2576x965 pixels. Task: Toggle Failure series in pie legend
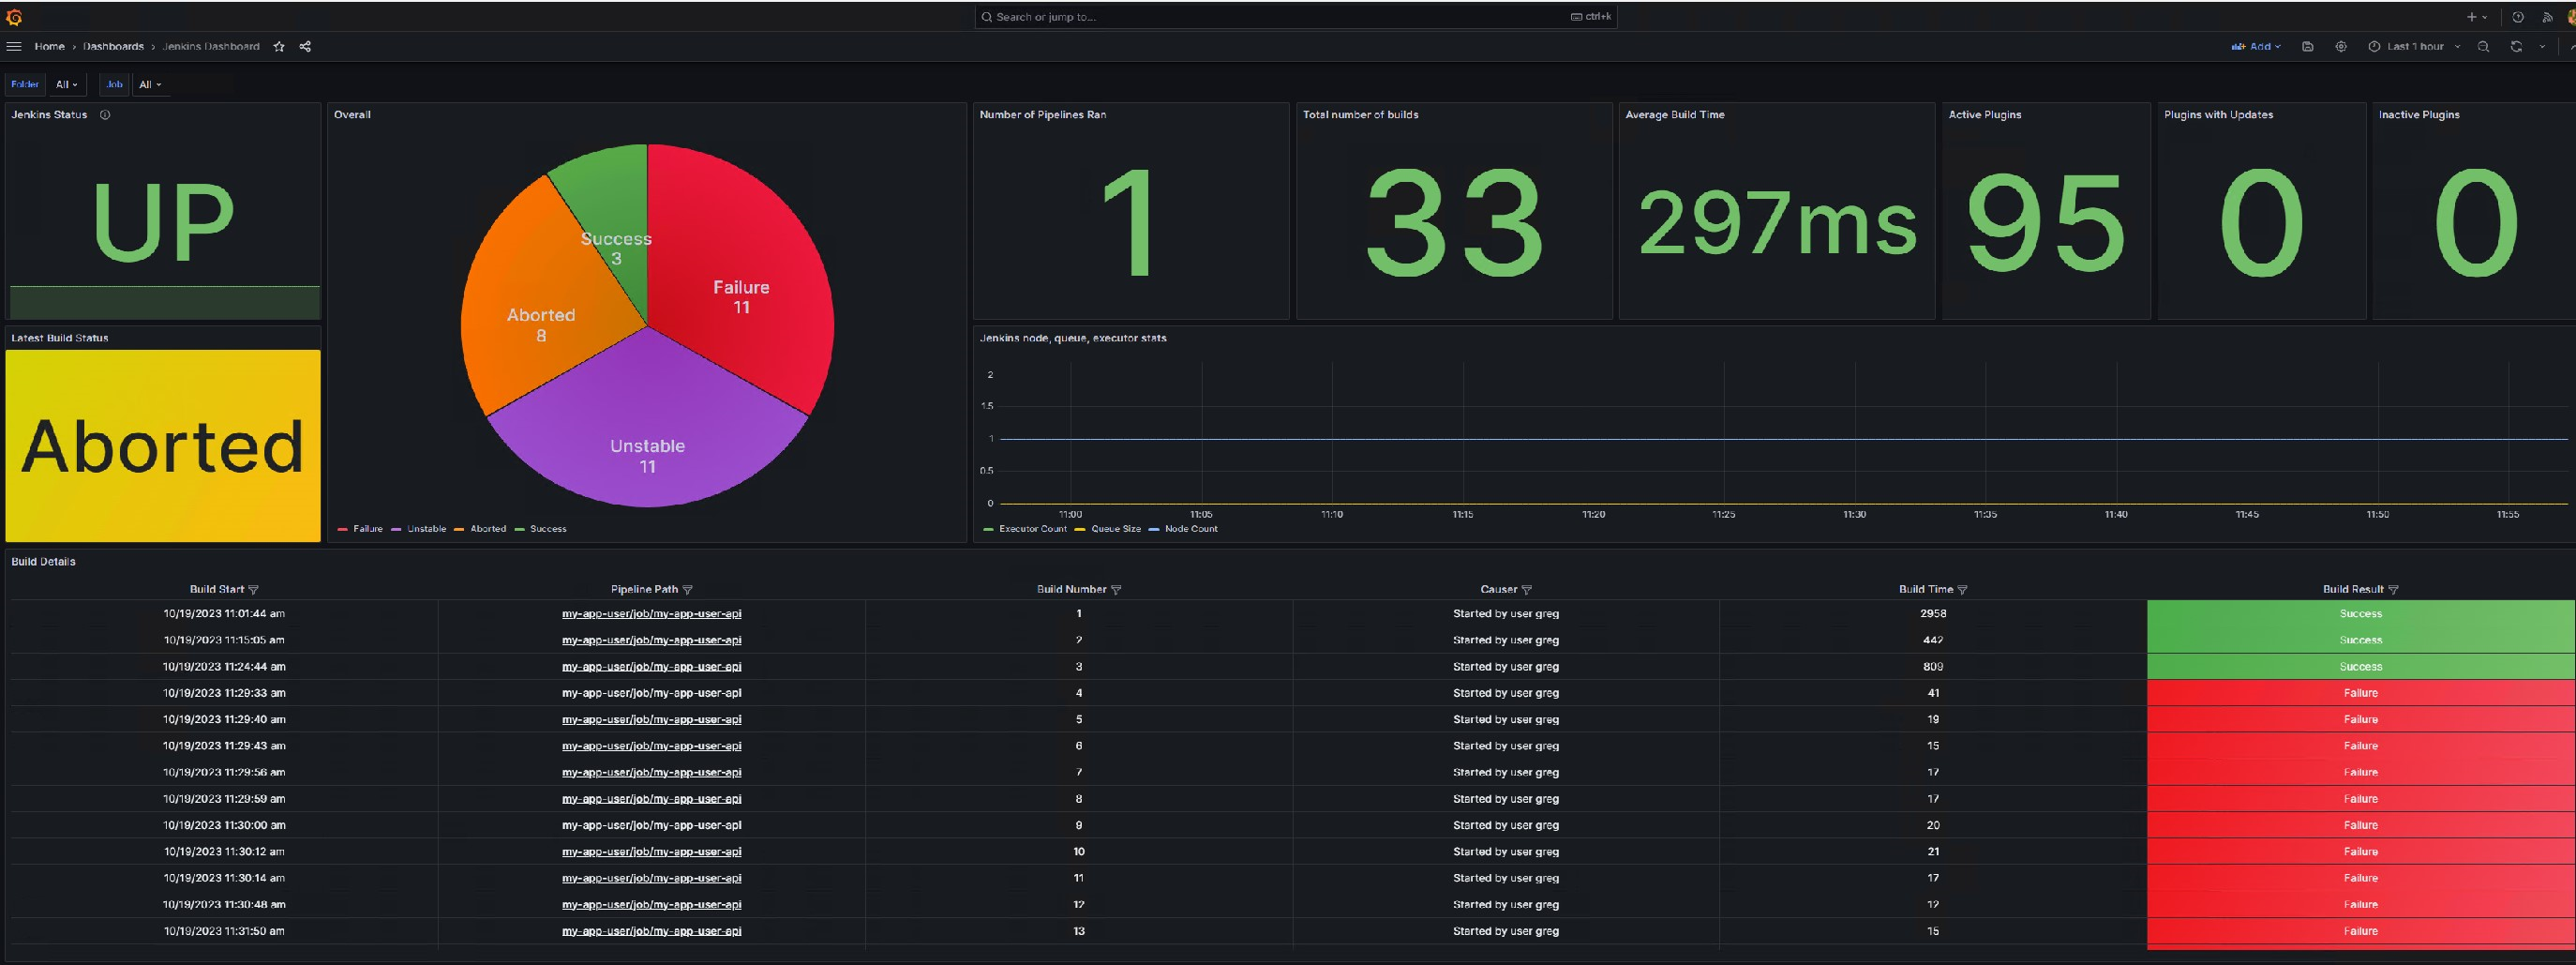[367, 528]
